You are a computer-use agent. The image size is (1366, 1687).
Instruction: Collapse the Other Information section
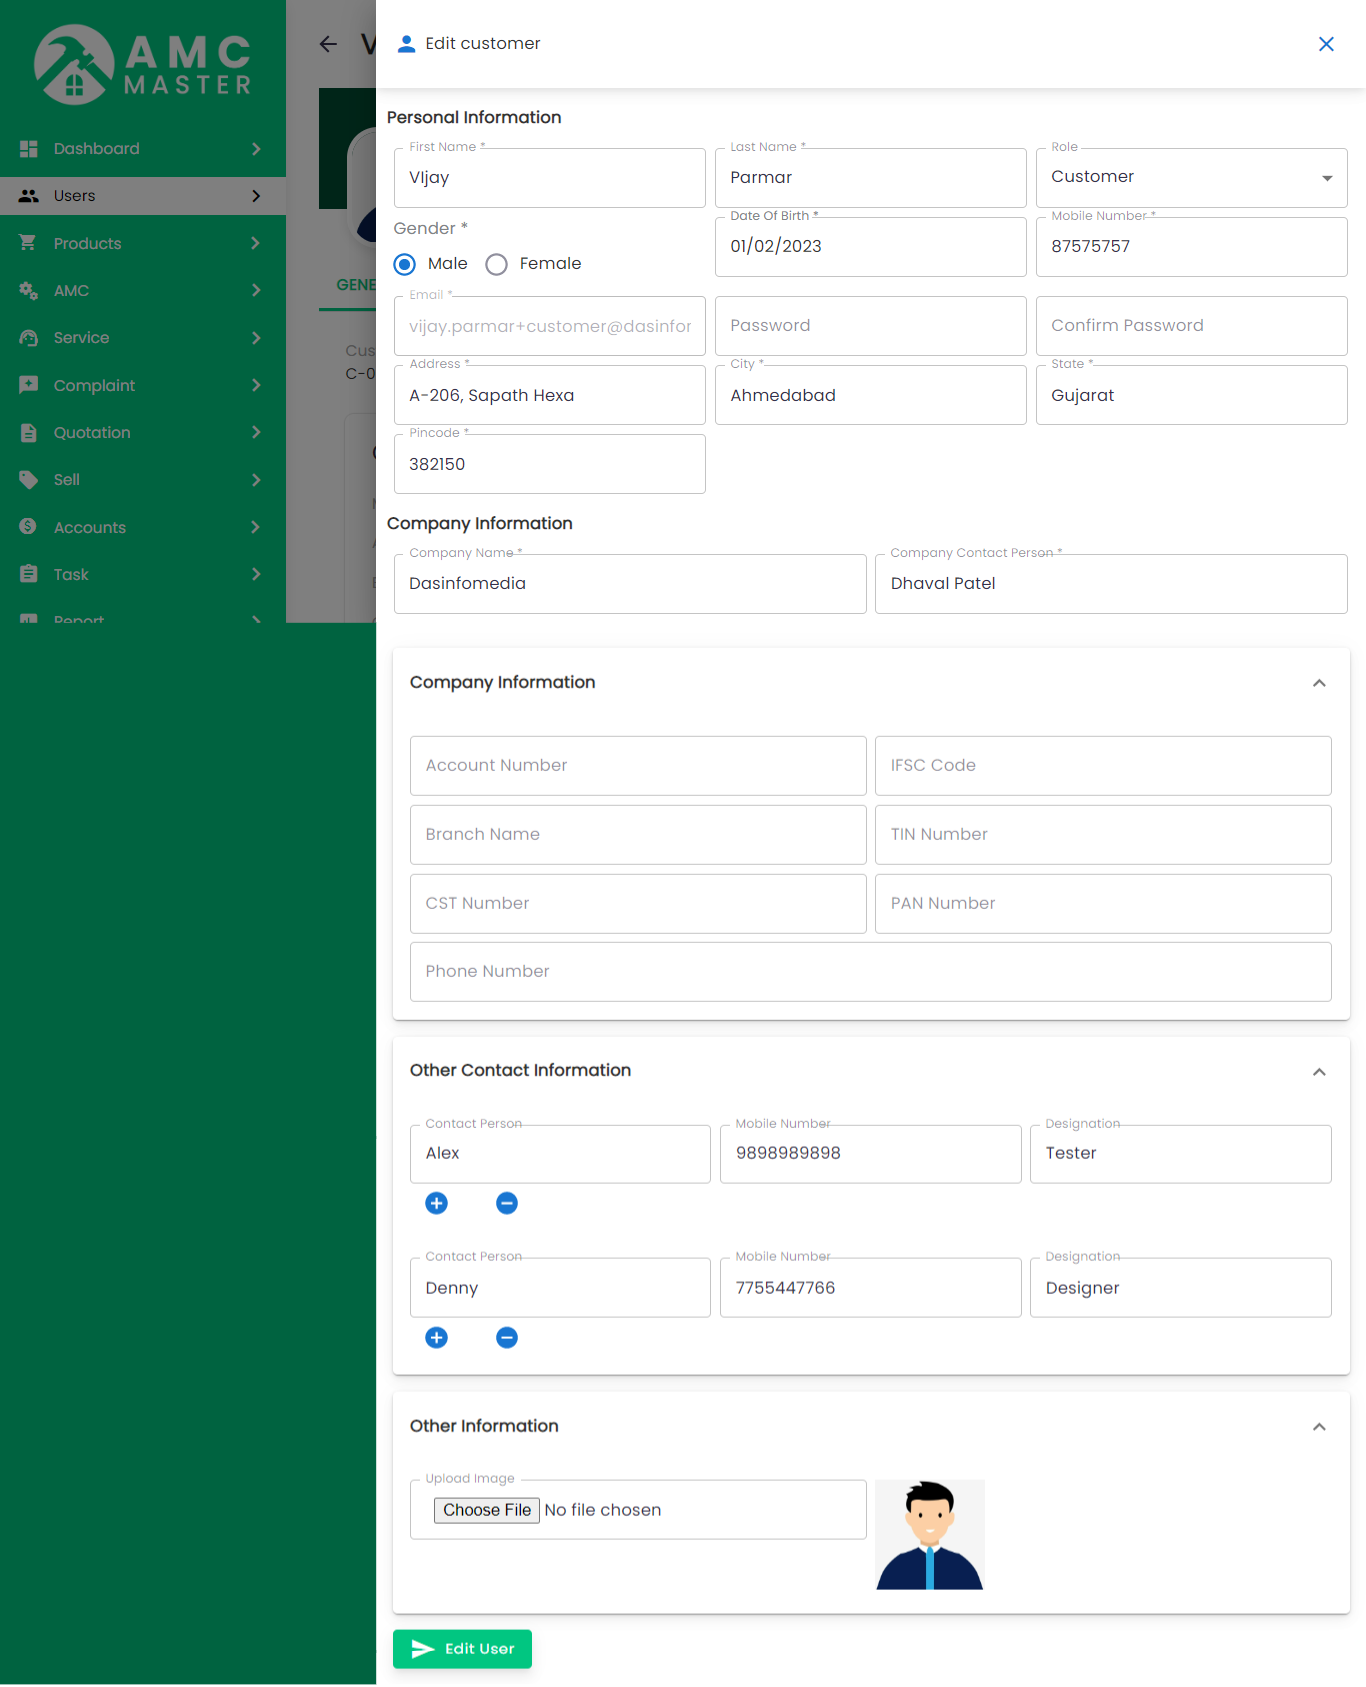[1319, 1427]
